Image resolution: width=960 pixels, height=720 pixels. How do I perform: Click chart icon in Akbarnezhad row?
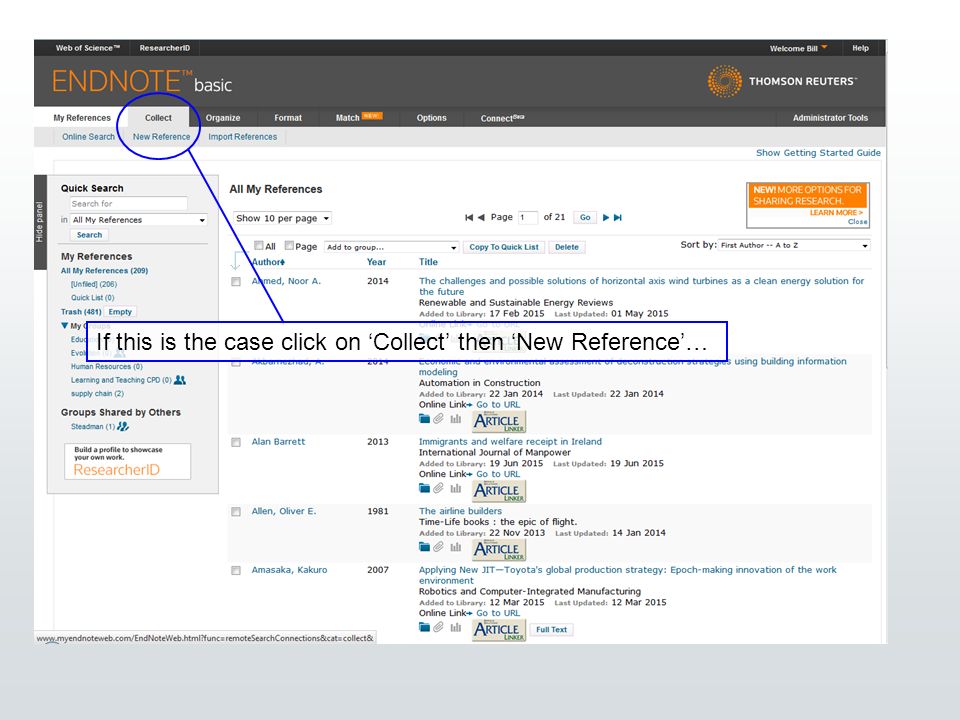tap(456, 419)
